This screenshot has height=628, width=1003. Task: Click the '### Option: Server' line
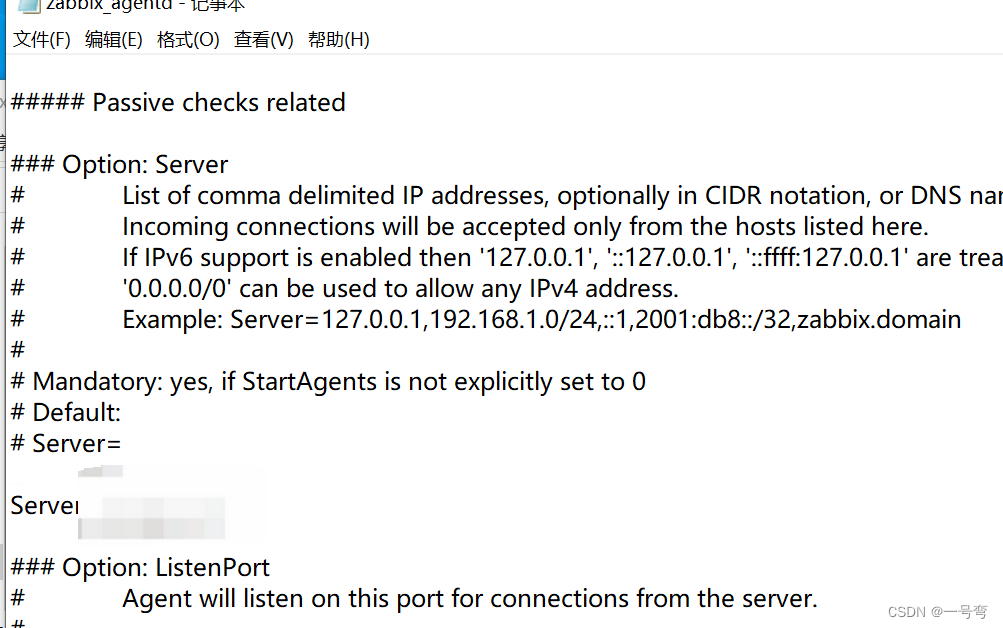pos(119,165)
